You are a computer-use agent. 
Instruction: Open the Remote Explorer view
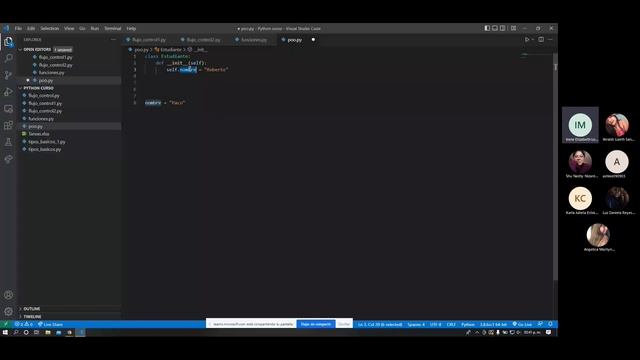tap(8, 109)
